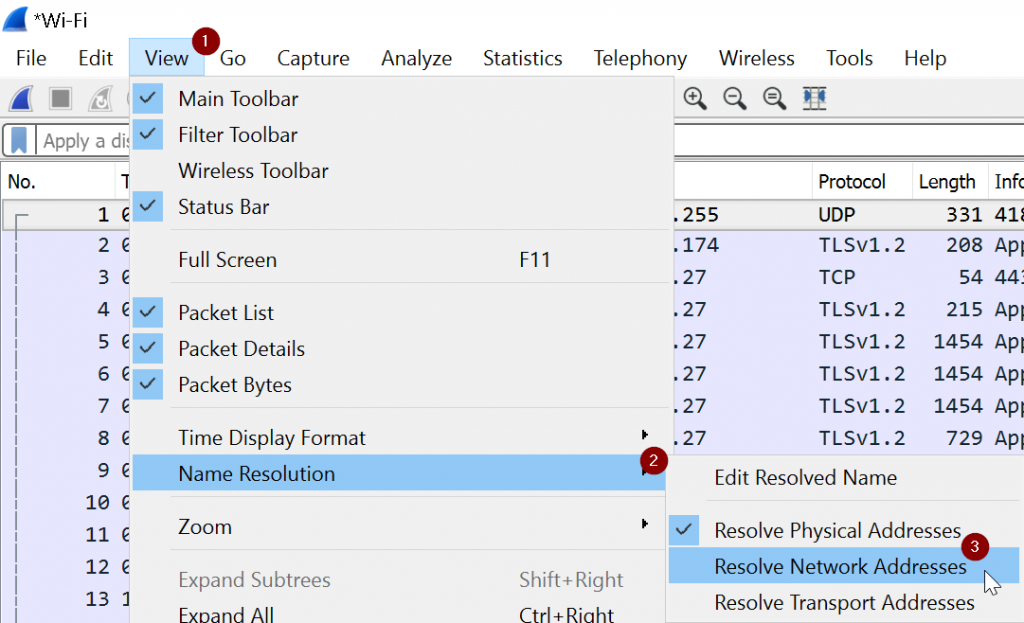Zoom in with the magnifier plus icon
The image size is (1024, 623).
click(694, 99)
